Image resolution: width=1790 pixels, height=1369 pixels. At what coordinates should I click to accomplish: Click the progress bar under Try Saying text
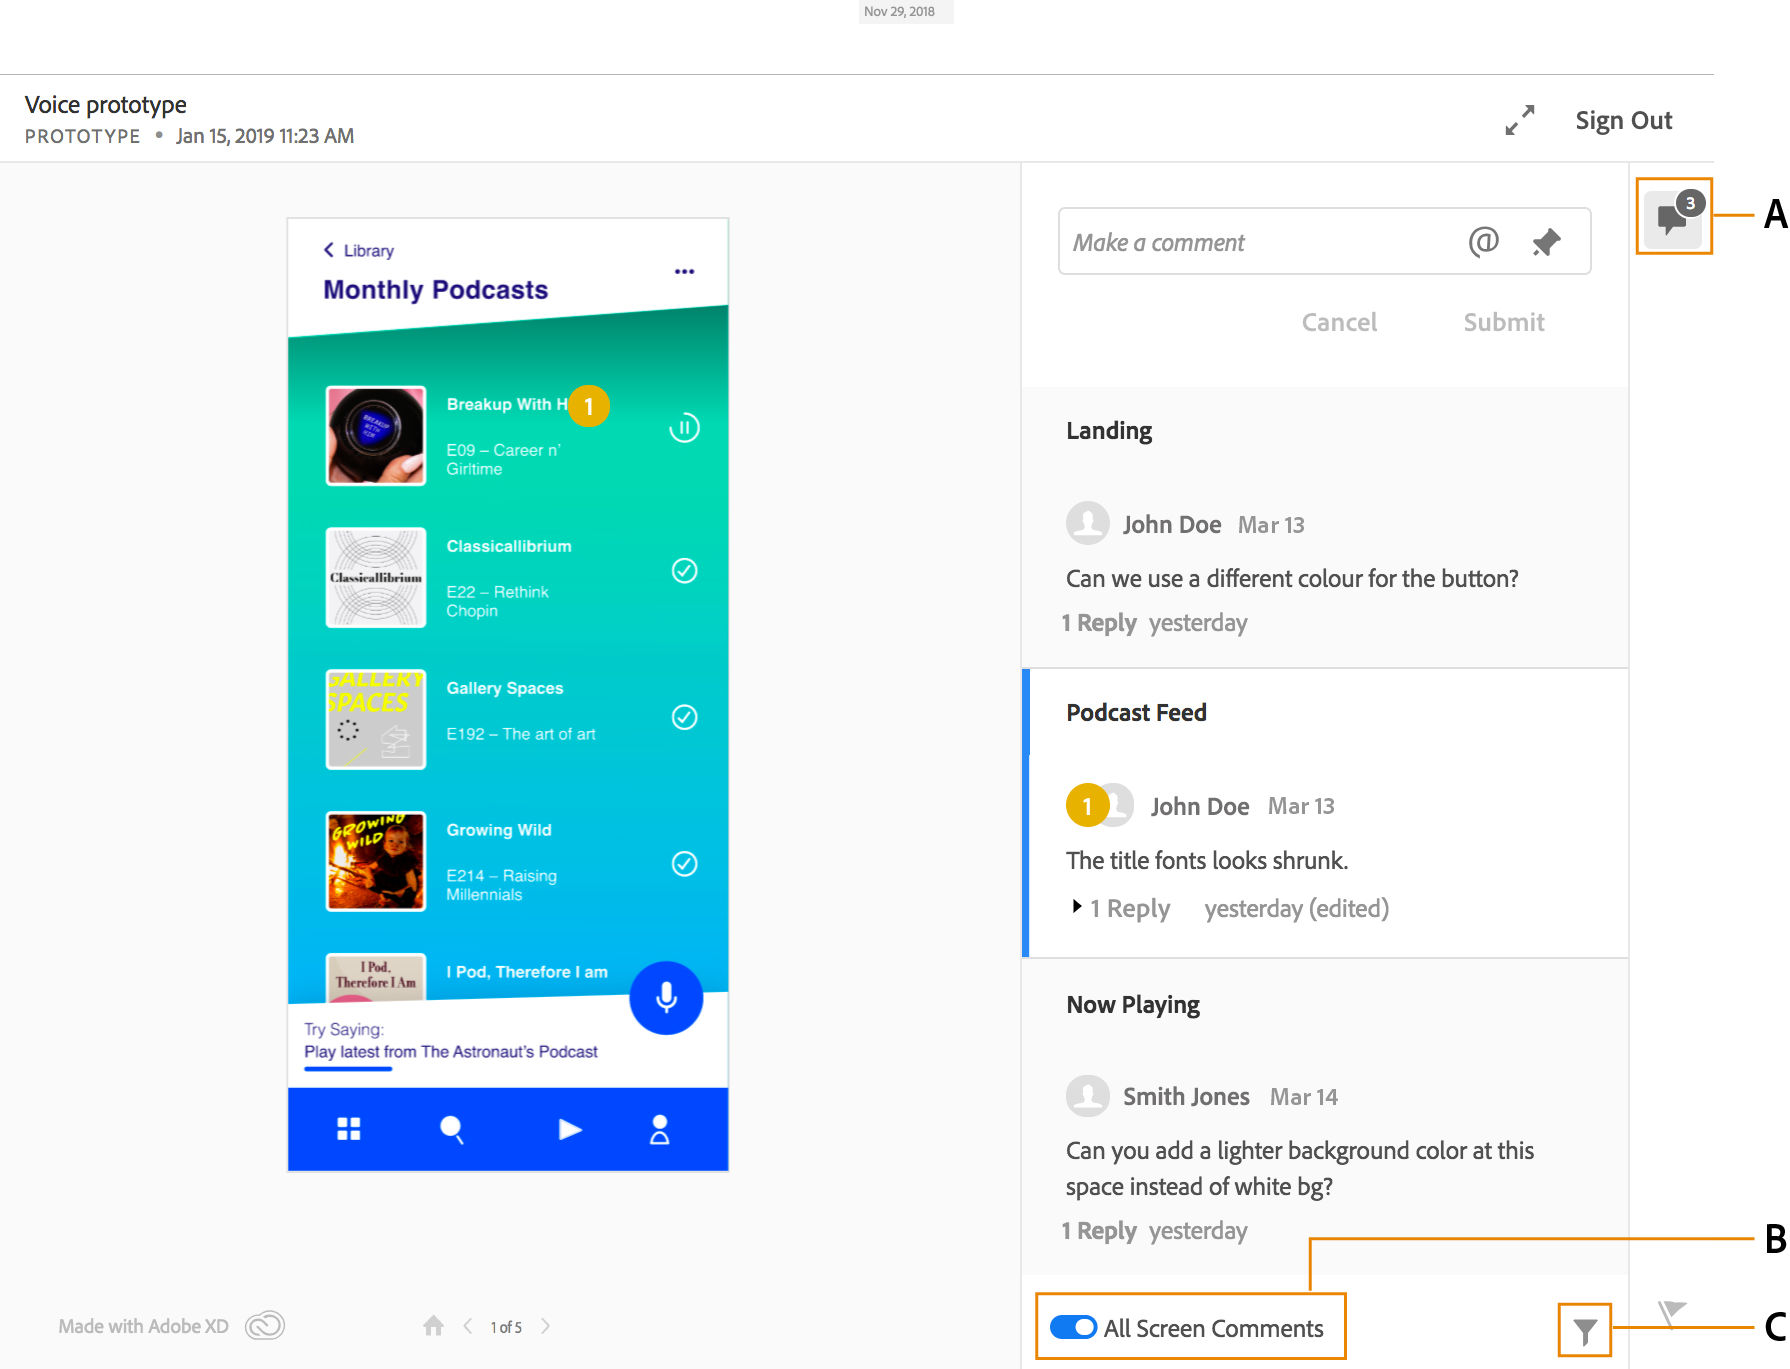pos(347,1069)
